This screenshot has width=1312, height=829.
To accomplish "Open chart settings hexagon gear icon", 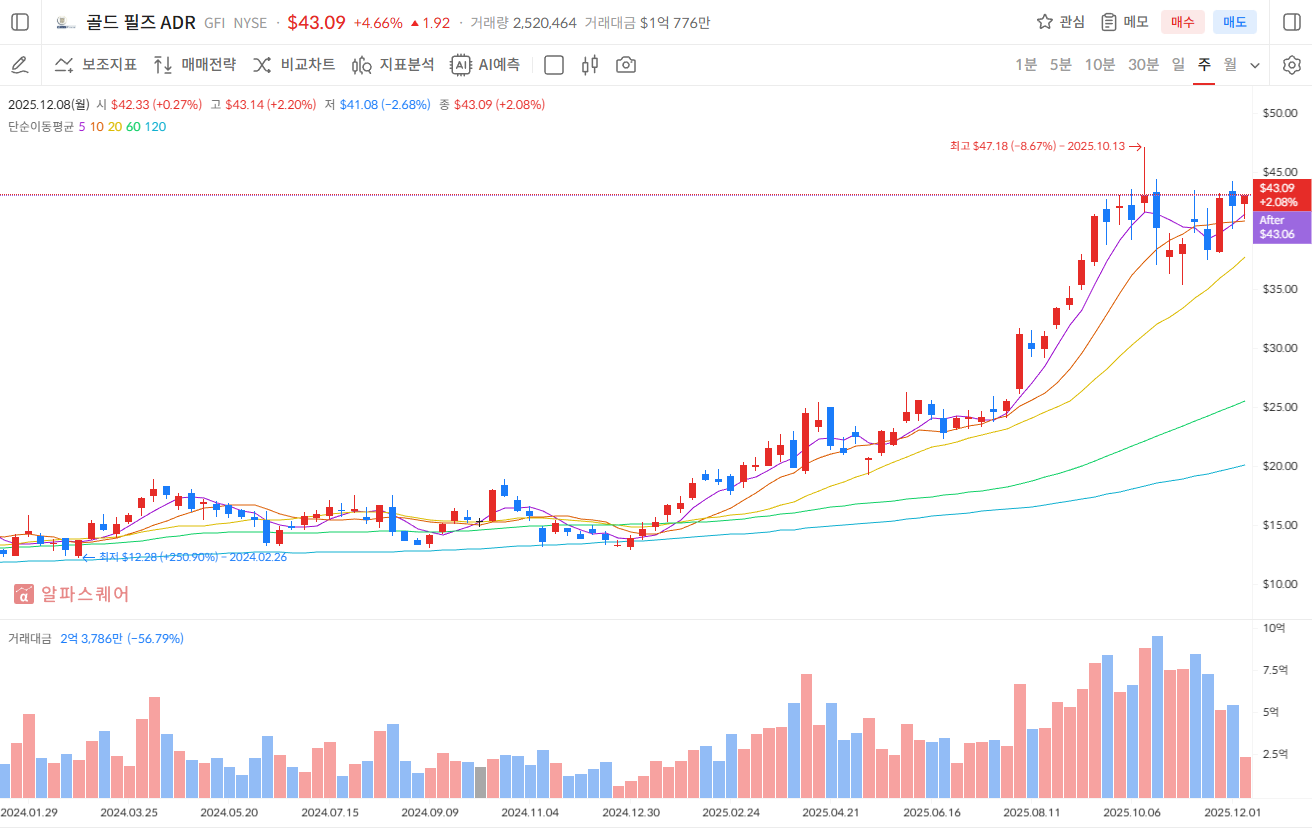I will coord(1291,65).
